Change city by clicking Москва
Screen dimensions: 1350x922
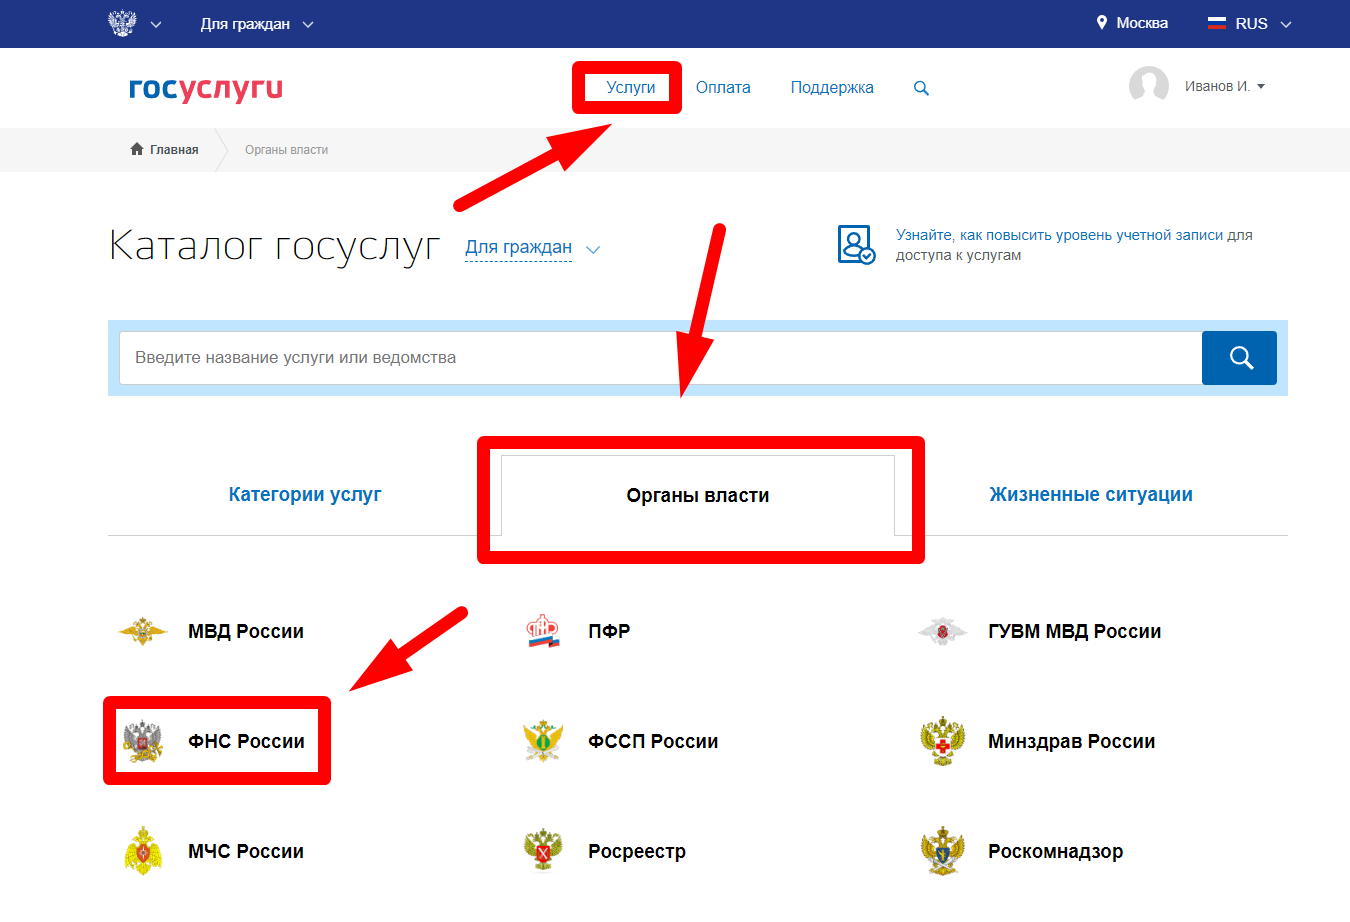[x=1142, y=23]
